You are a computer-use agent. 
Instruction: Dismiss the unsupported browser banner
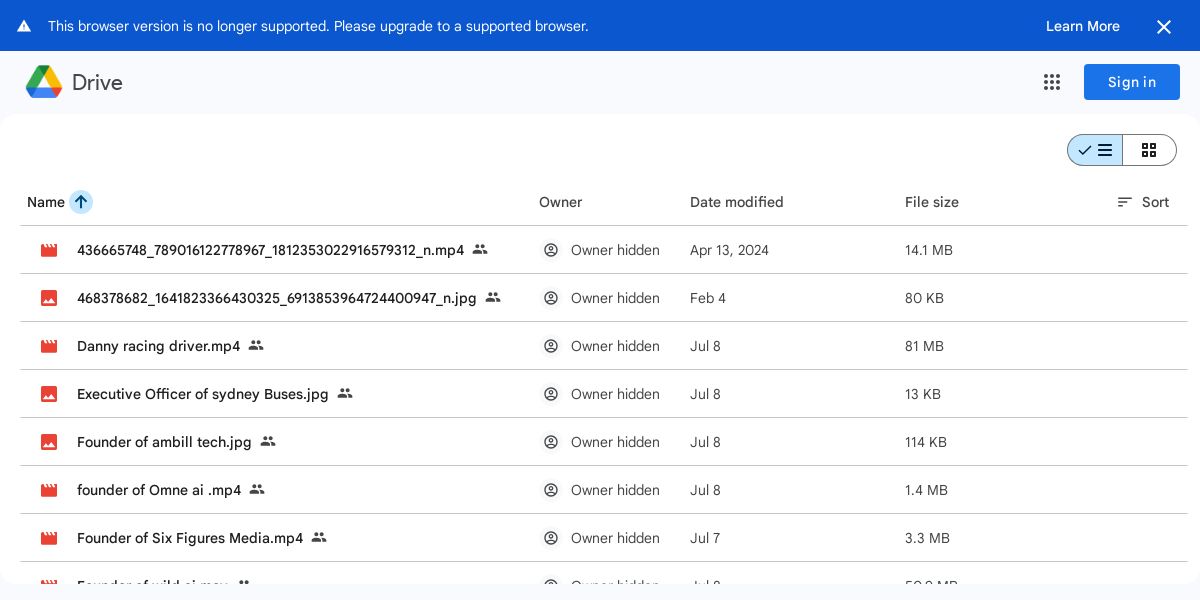1164,27
